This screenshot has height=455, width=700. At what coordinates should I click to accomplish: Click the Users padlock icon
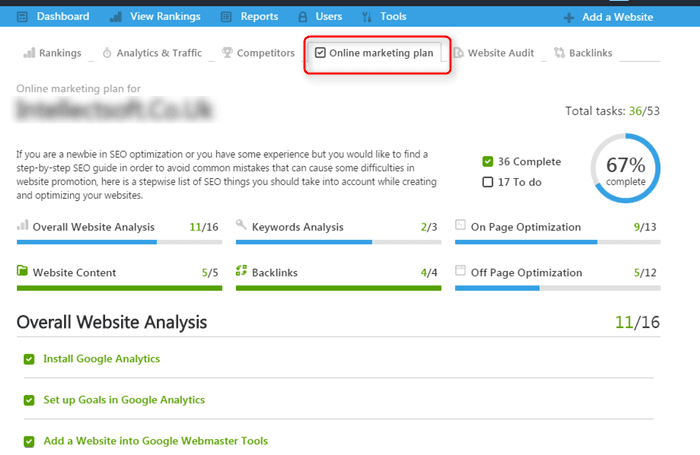(x=303, y=17)
